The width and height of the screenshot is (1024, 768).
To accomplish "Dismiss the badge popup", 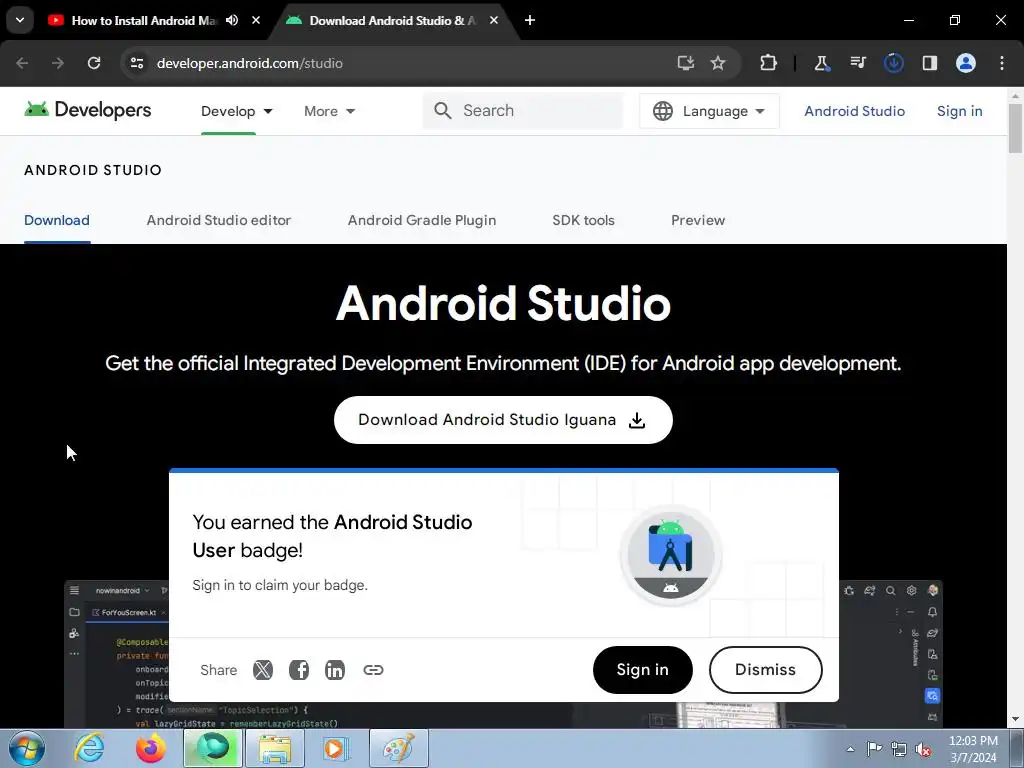I will (x=765, y=670).
